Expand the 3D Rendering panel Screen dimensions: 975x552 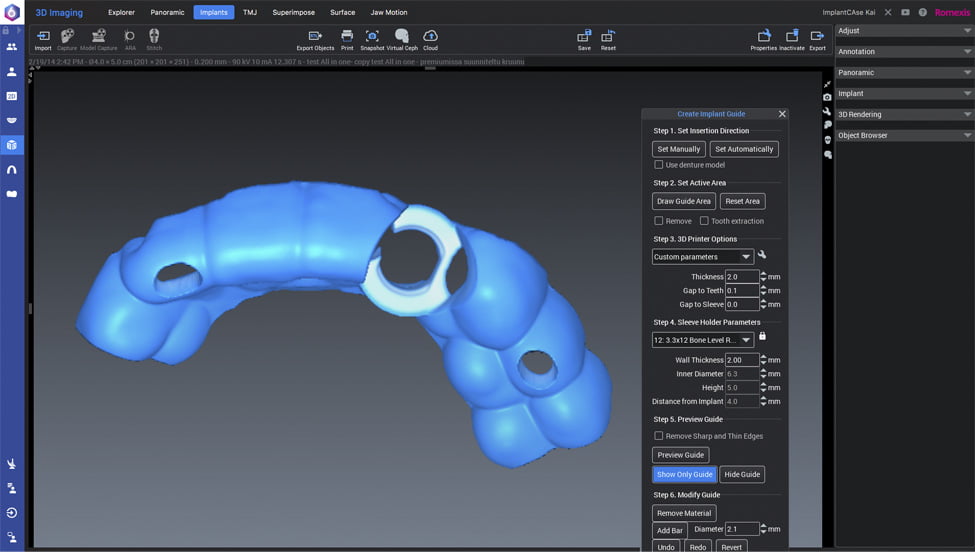[904, 114]
